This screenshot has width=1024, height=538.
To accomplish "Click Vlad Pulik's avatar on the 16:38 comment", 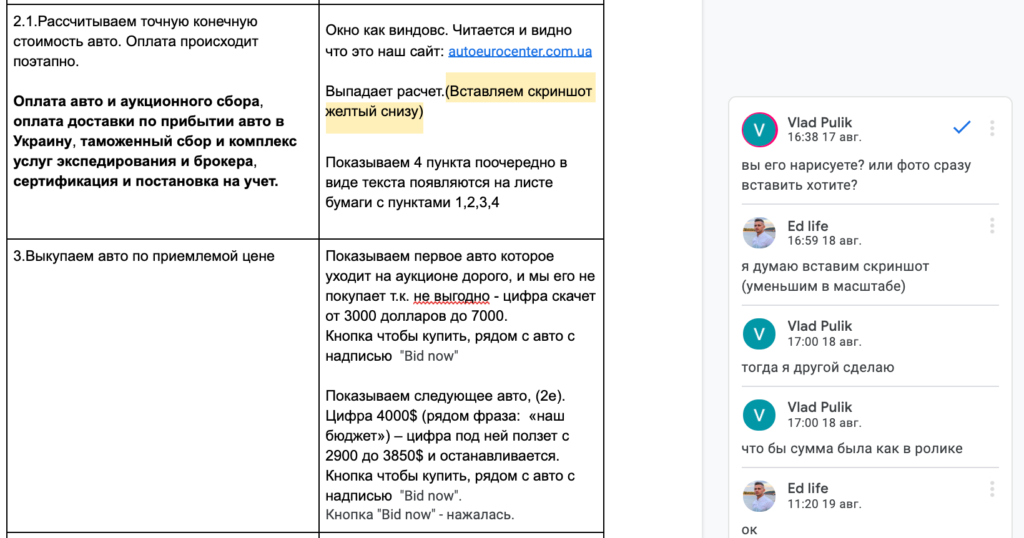I will 759,129.
